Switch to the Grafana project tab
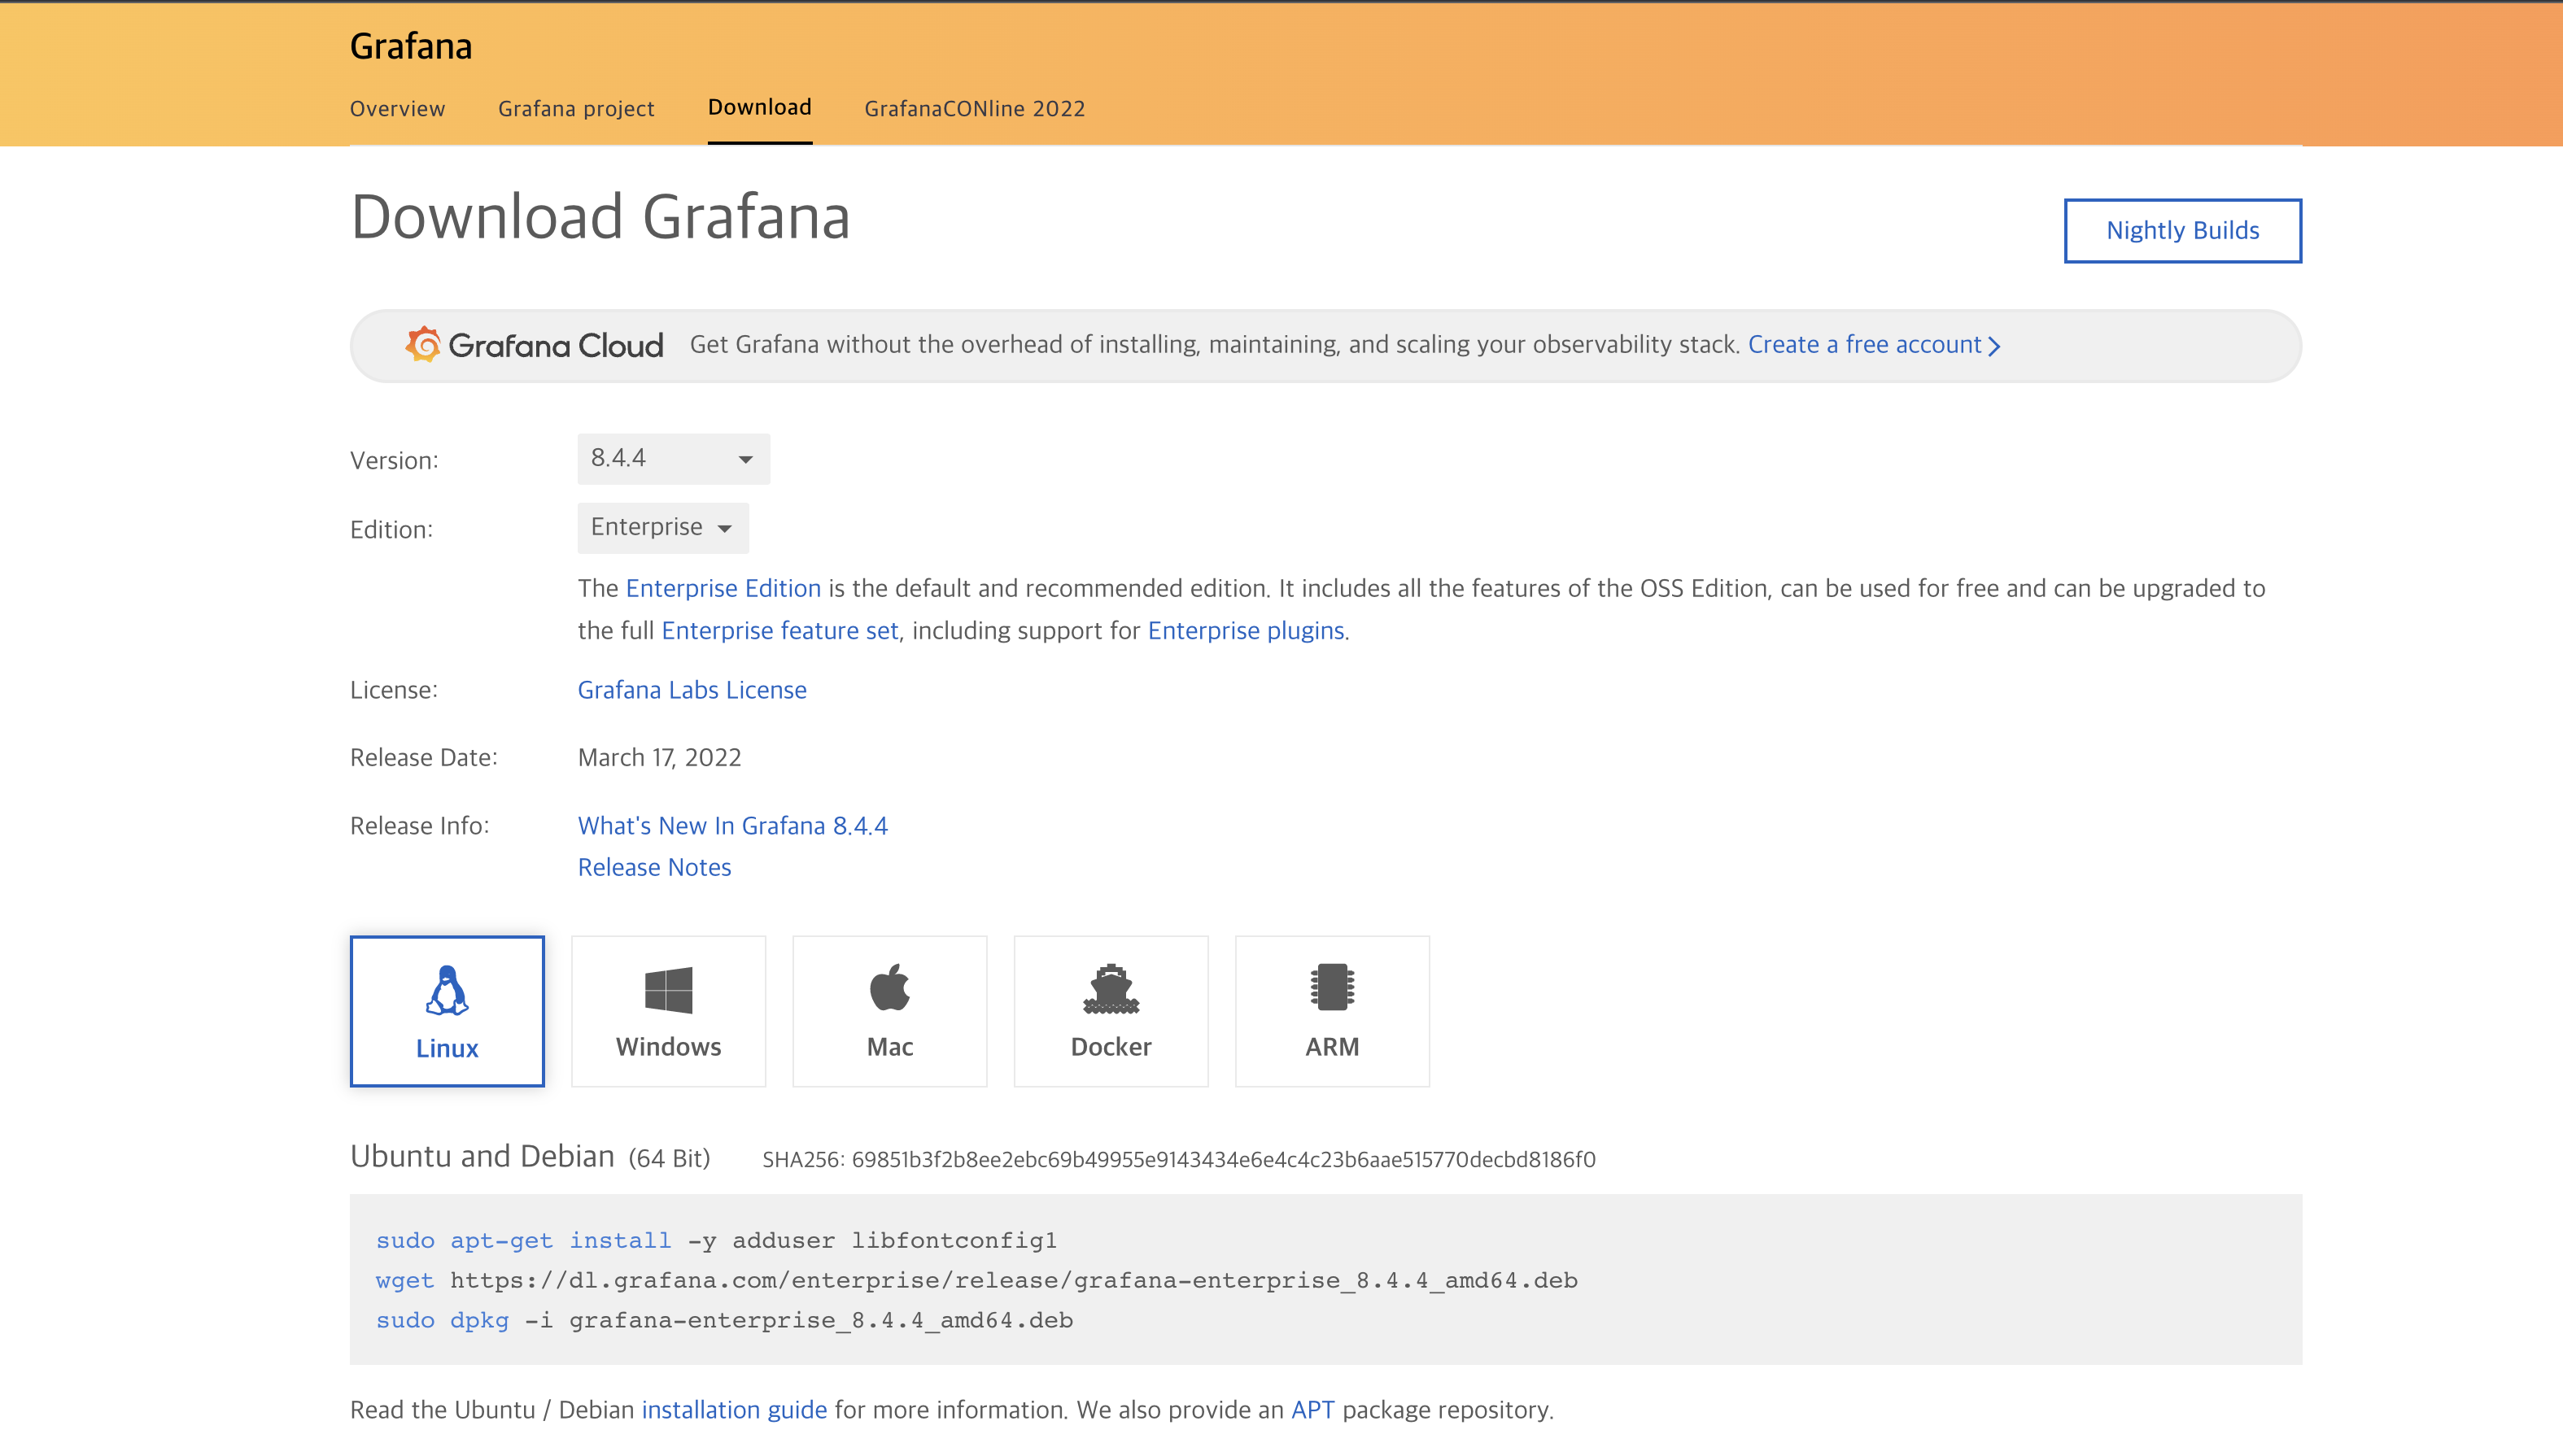 576,108
